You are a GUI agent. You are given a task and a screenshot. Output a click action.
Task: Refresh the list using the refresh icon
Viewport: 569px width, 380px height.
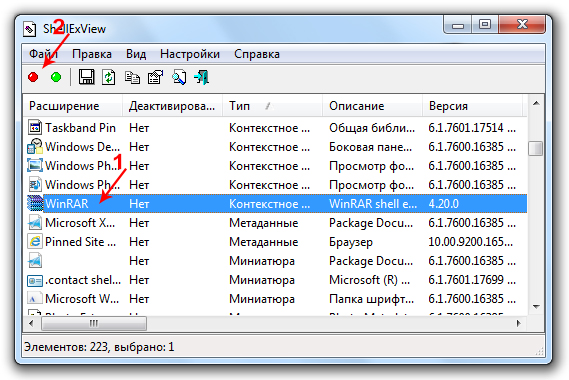[x=109, y=77]
